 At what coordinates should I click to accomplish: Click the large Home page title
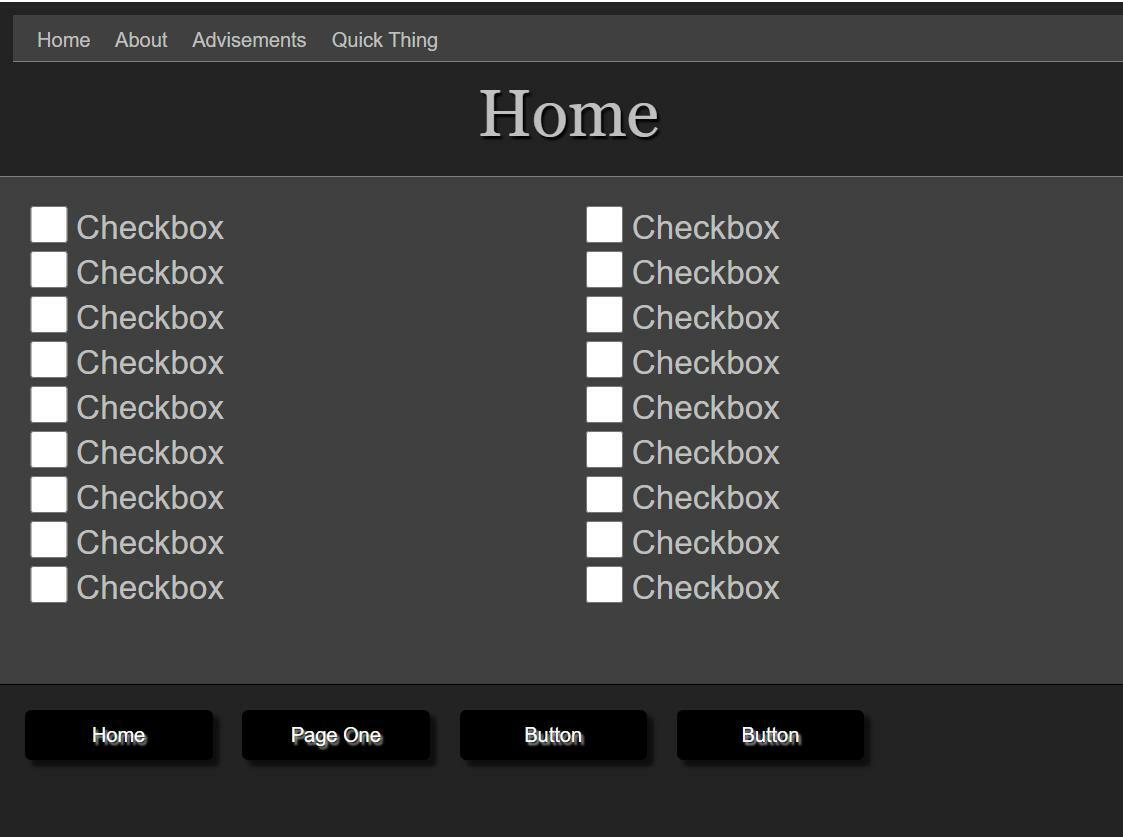(569, 112)
